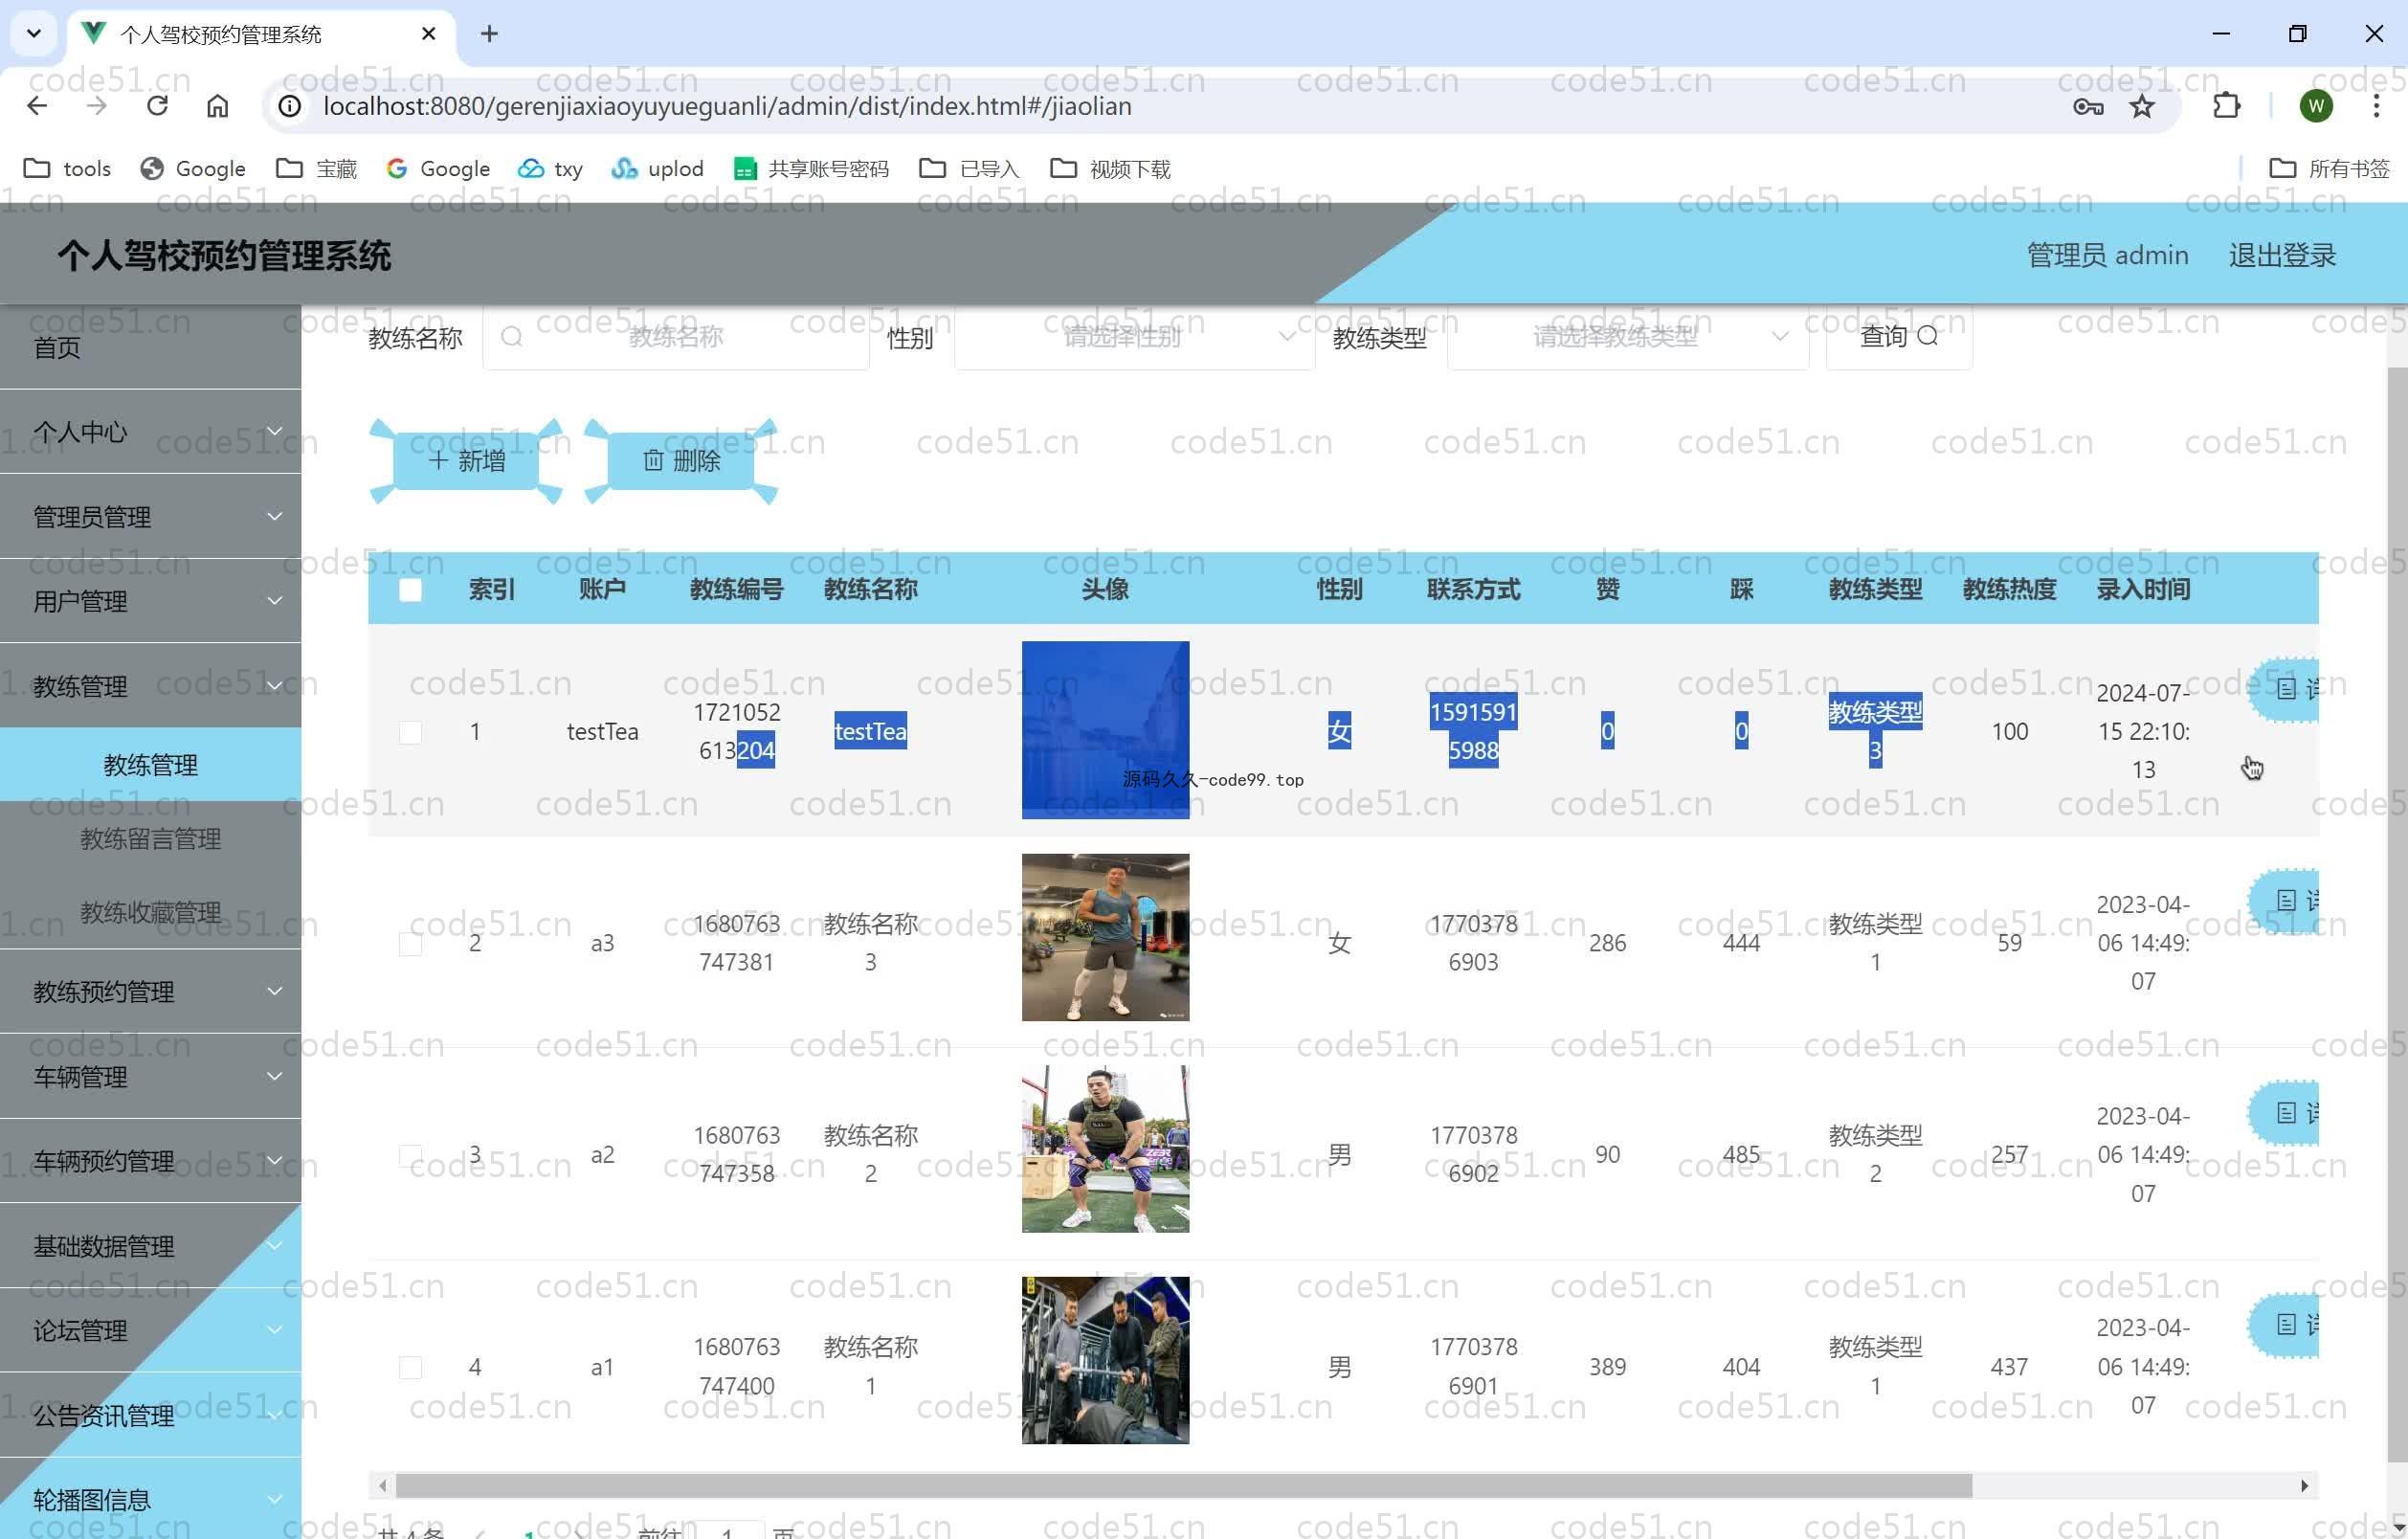Click the 管理员 admin label

pyautogui.click(x=2107, y=256)
